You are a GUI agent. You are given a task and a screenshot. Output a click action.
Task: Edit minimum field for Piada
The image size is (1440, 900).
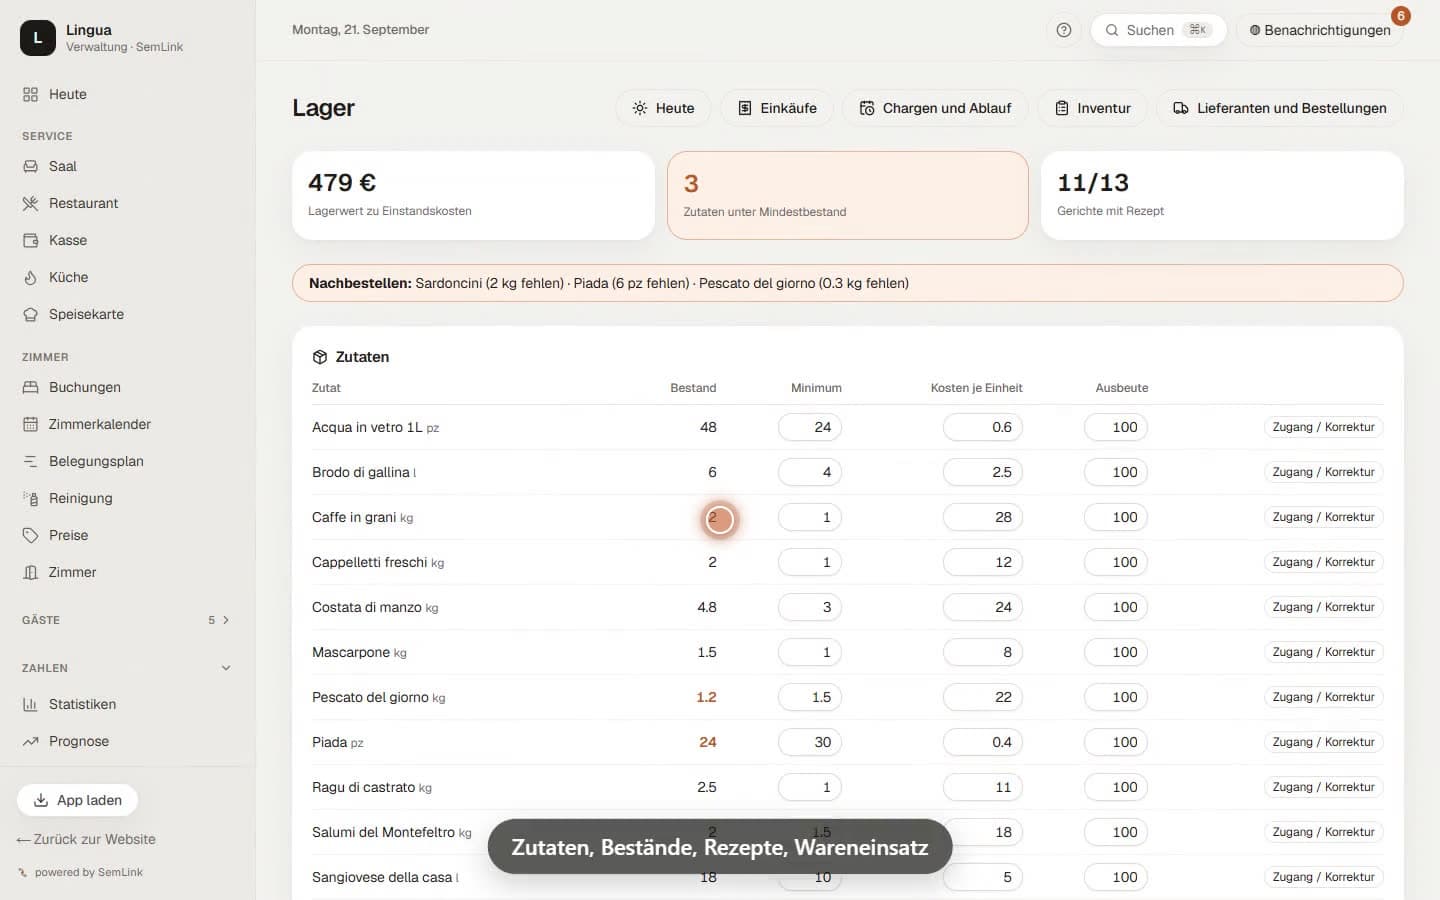(810, 742)
